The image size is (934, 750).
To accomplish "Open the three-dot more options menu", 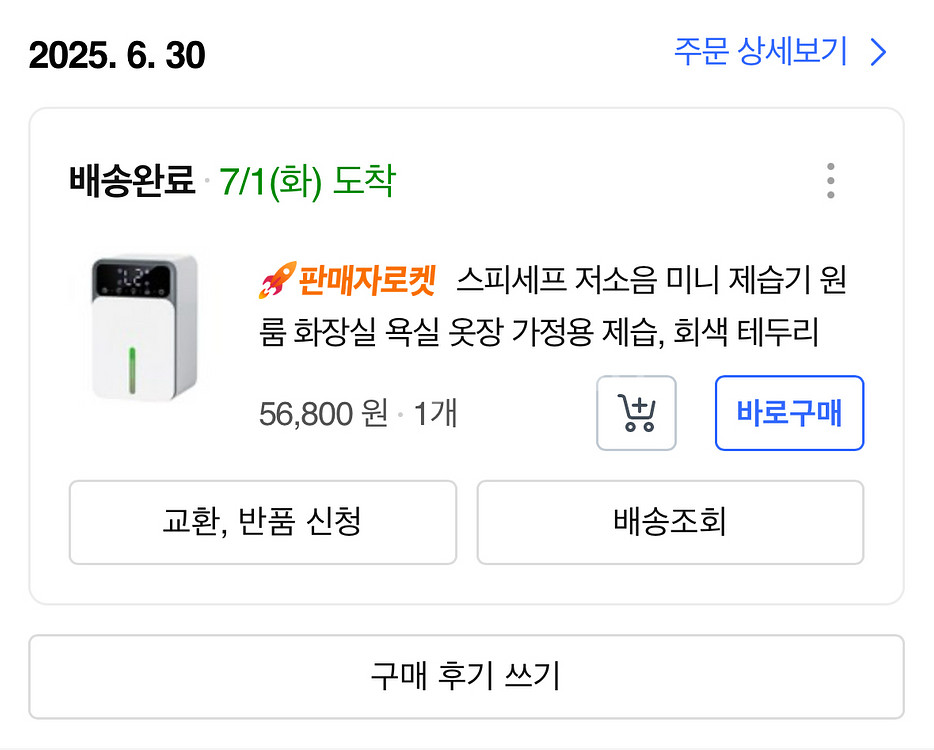I will coord(830,181).
